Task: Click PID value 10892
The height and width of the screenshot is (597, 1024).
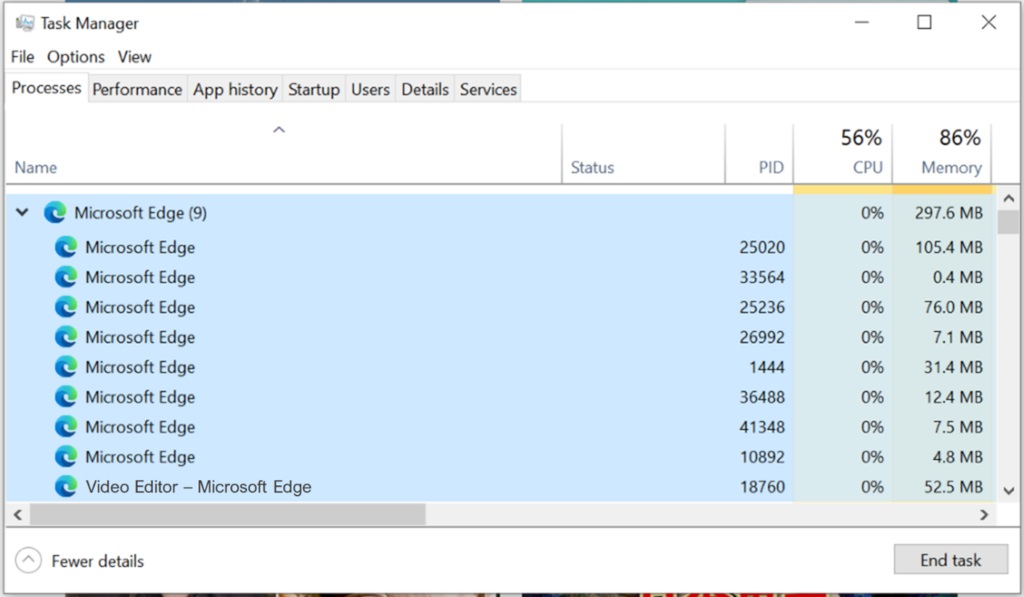Action: pos(762,457)
